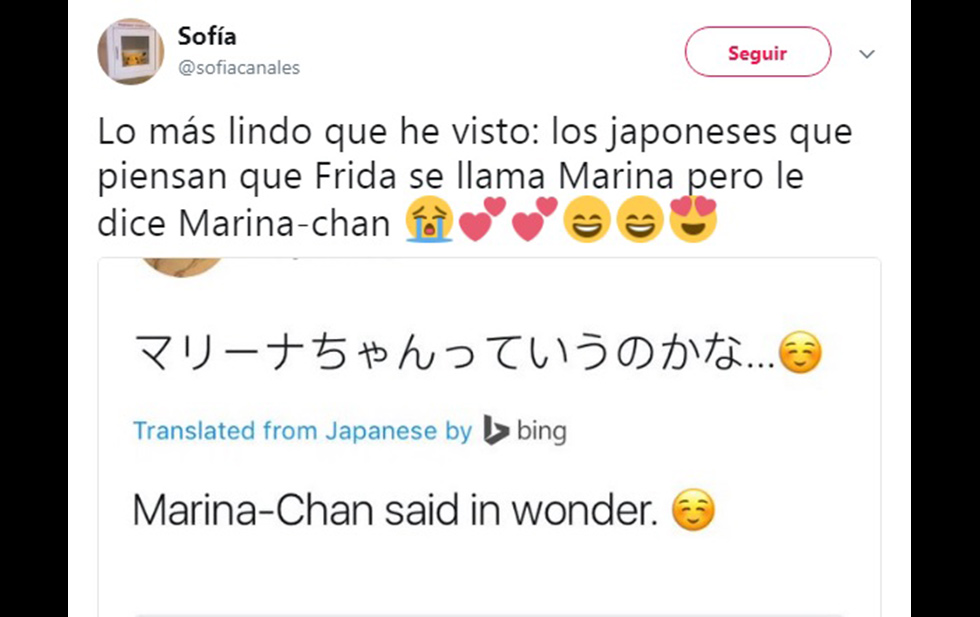
Task: Click the second pink hearts emoji
Action: [534, 220]
